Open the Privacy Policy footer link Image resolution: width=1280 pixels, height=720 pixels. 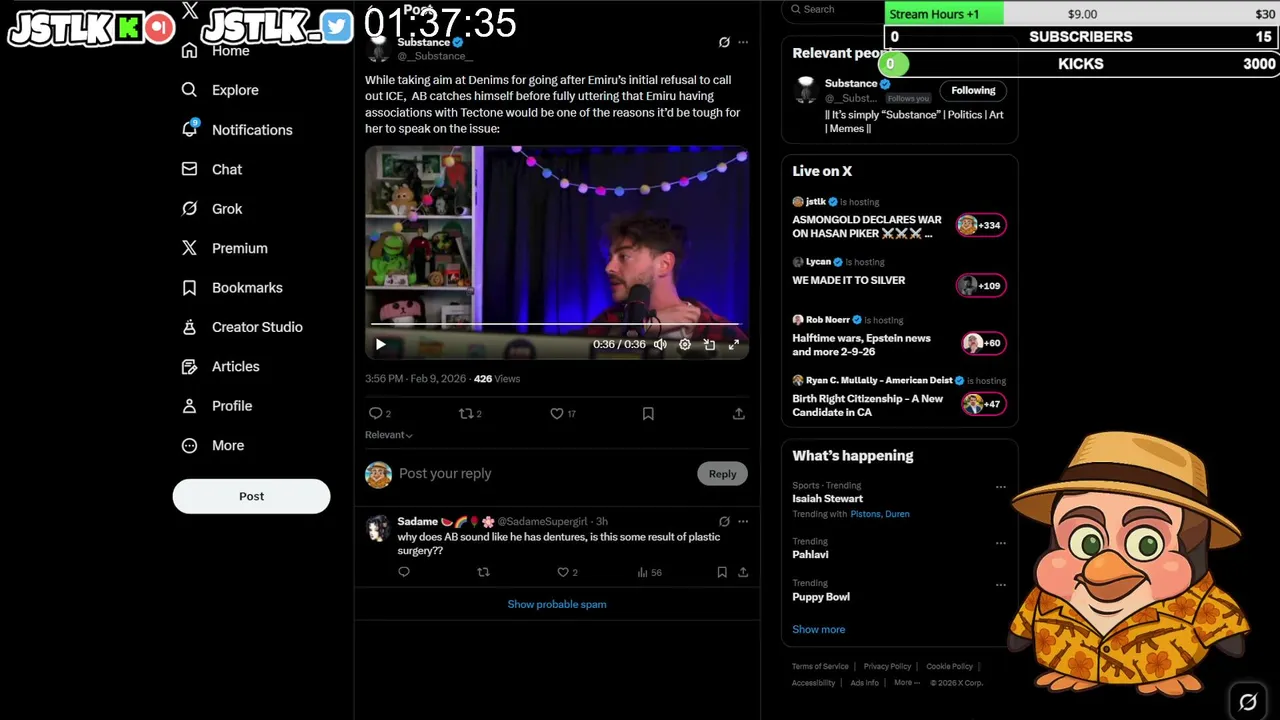point(887,666)
